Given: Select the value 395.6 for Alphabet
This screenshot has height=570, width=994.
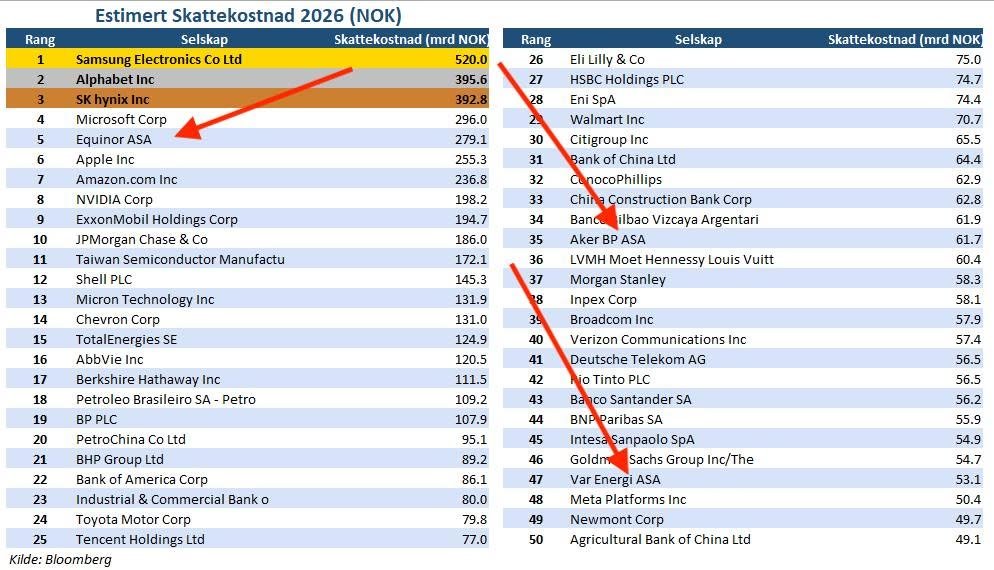Looking at the screenshot, I should pos(471,79).
